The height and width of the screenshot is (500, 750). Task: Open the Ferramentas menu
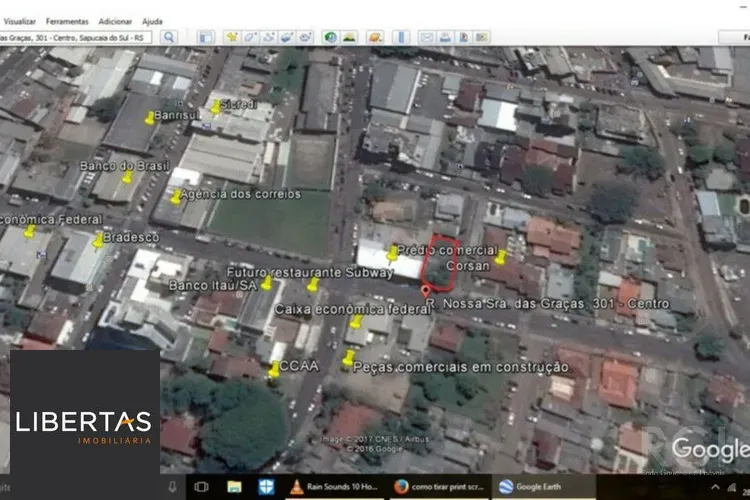coord(68,21)
